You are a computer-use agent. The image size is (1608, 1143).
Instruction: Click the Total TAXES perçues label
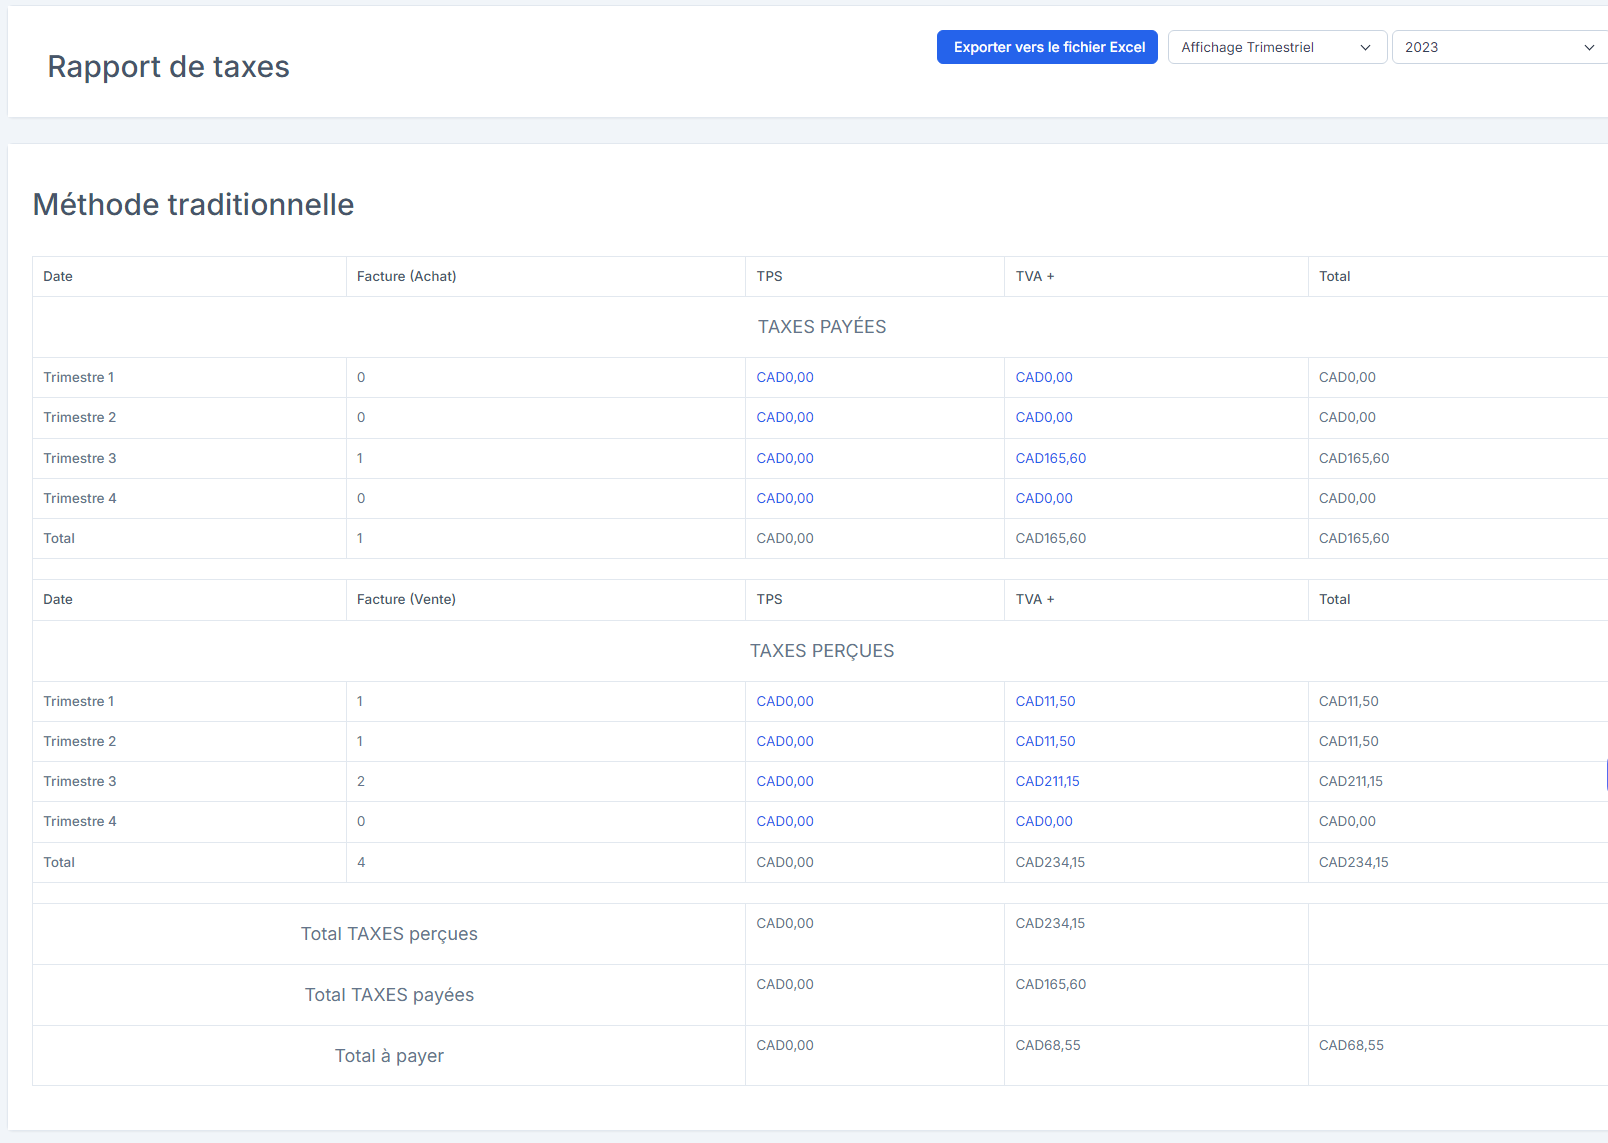[x=389, y=934]
